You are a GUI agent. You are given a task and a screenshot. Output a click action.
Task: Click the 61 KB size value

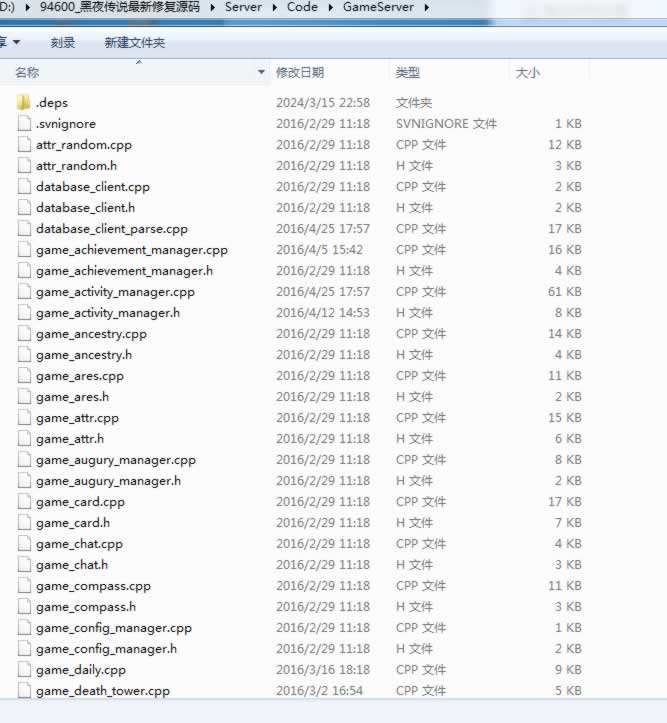coord(565,291)
